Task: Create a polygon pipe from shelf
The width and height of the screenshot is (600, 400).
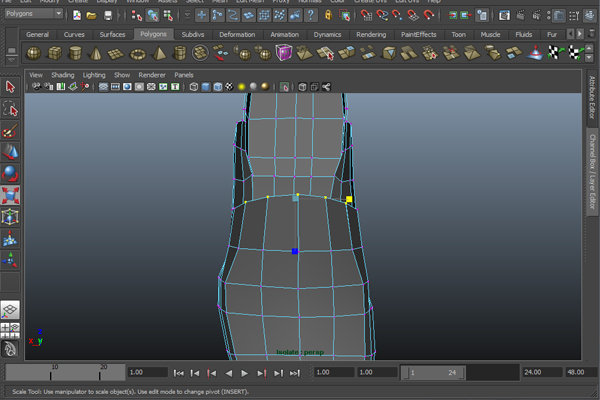Action: coord(179,53)
